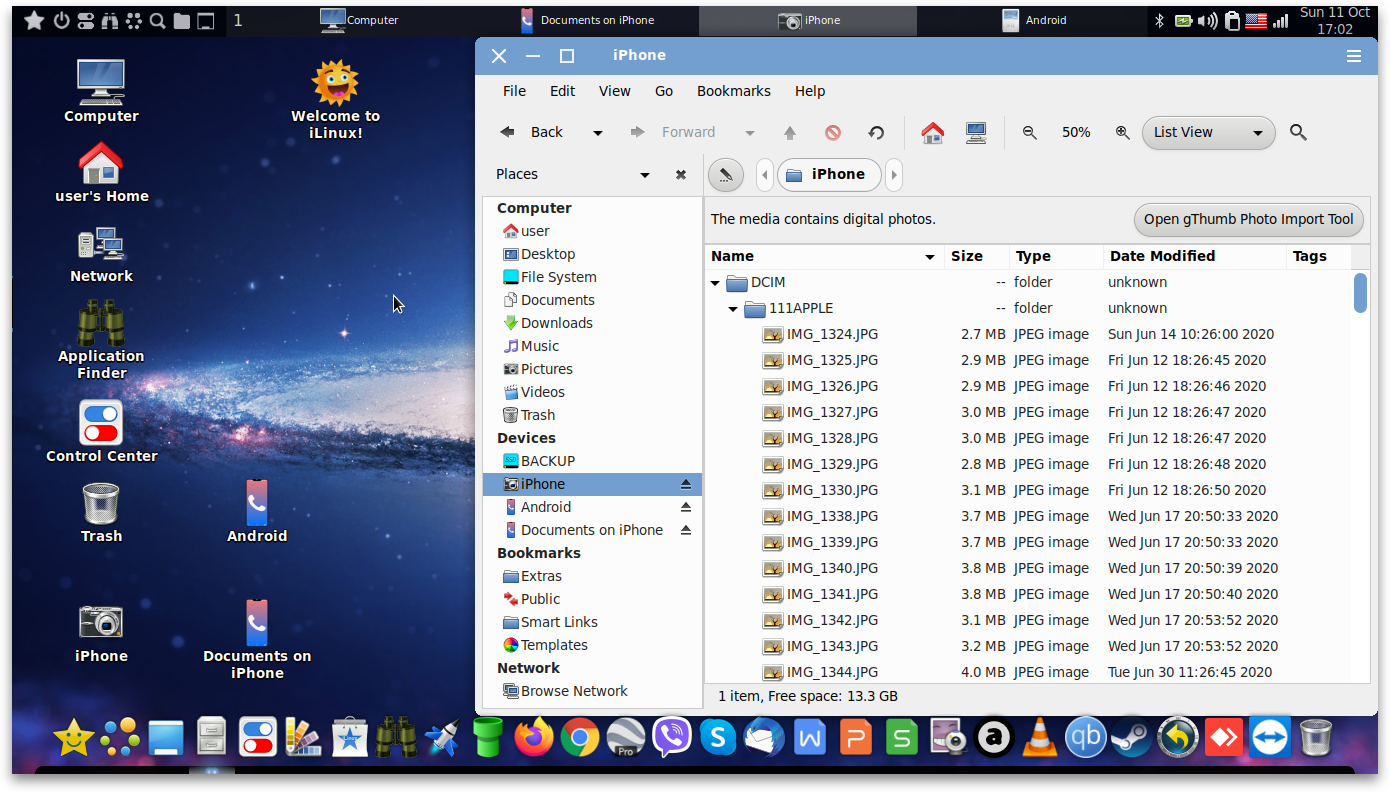Viewport: 1390px width, 792px height.
Task: Toggle the location text entry pencil button
Action: (x=726, y=175)
